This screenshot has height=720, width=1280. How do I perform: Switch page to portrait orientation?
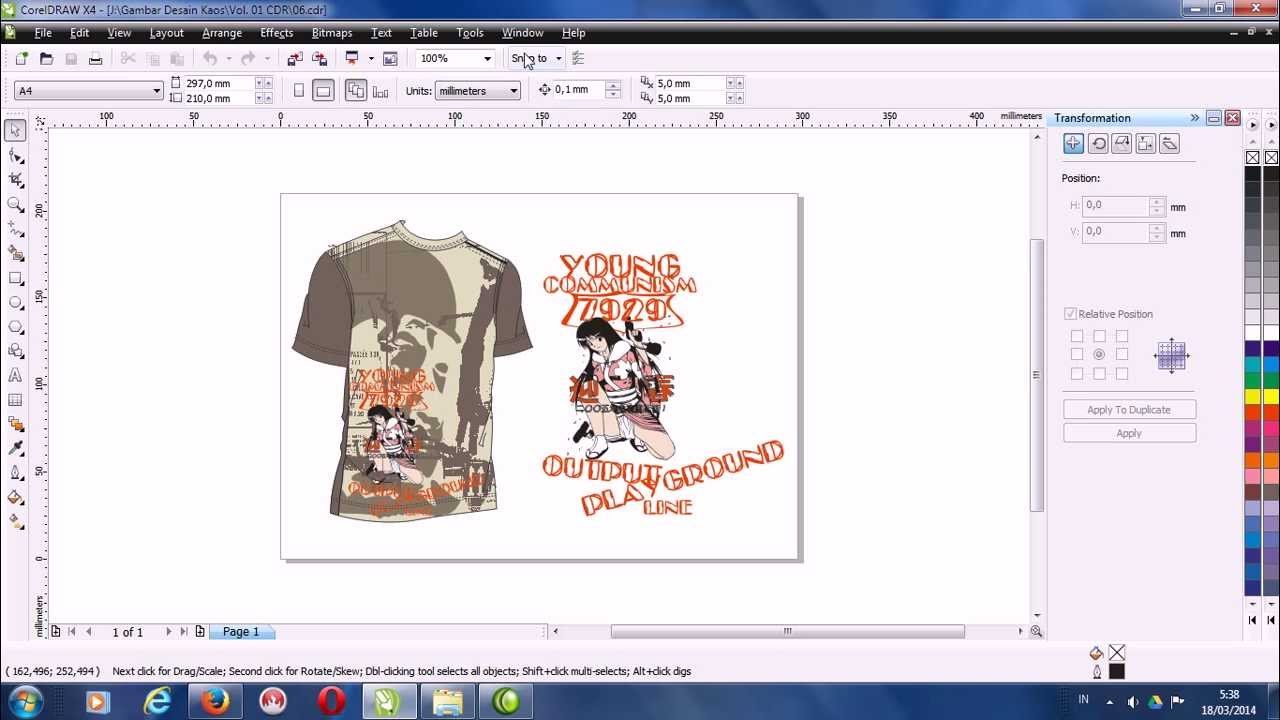click(x=298, y=91)
